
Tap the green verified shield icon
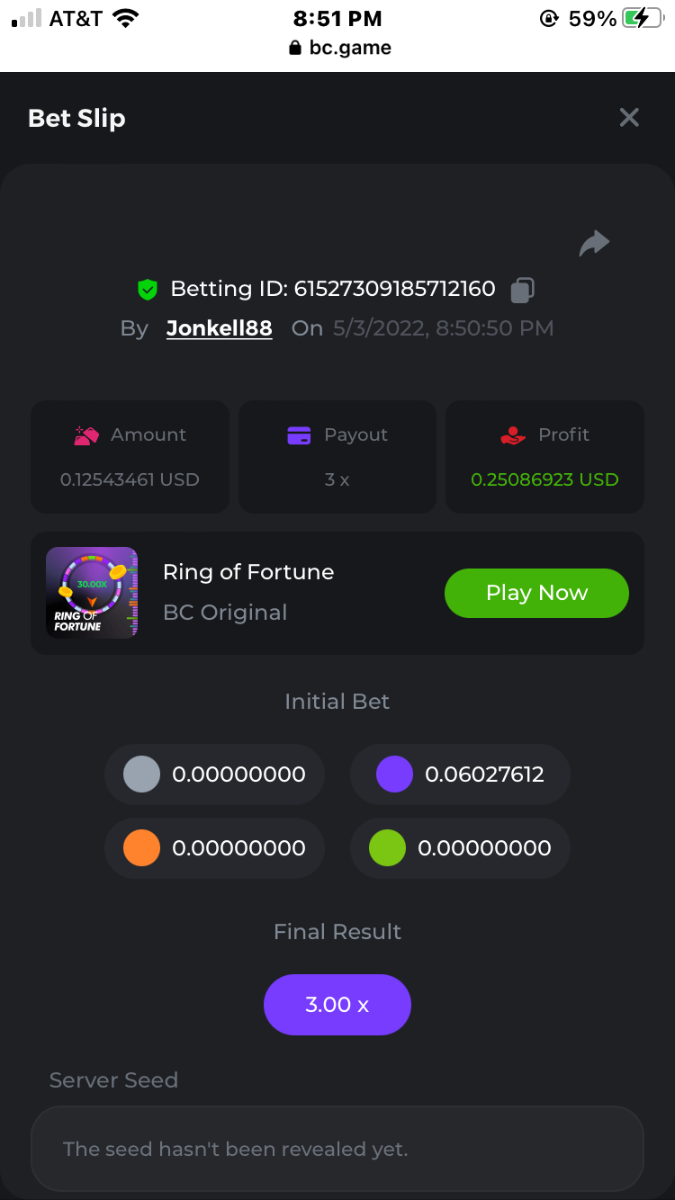click(x=148, y=290)
